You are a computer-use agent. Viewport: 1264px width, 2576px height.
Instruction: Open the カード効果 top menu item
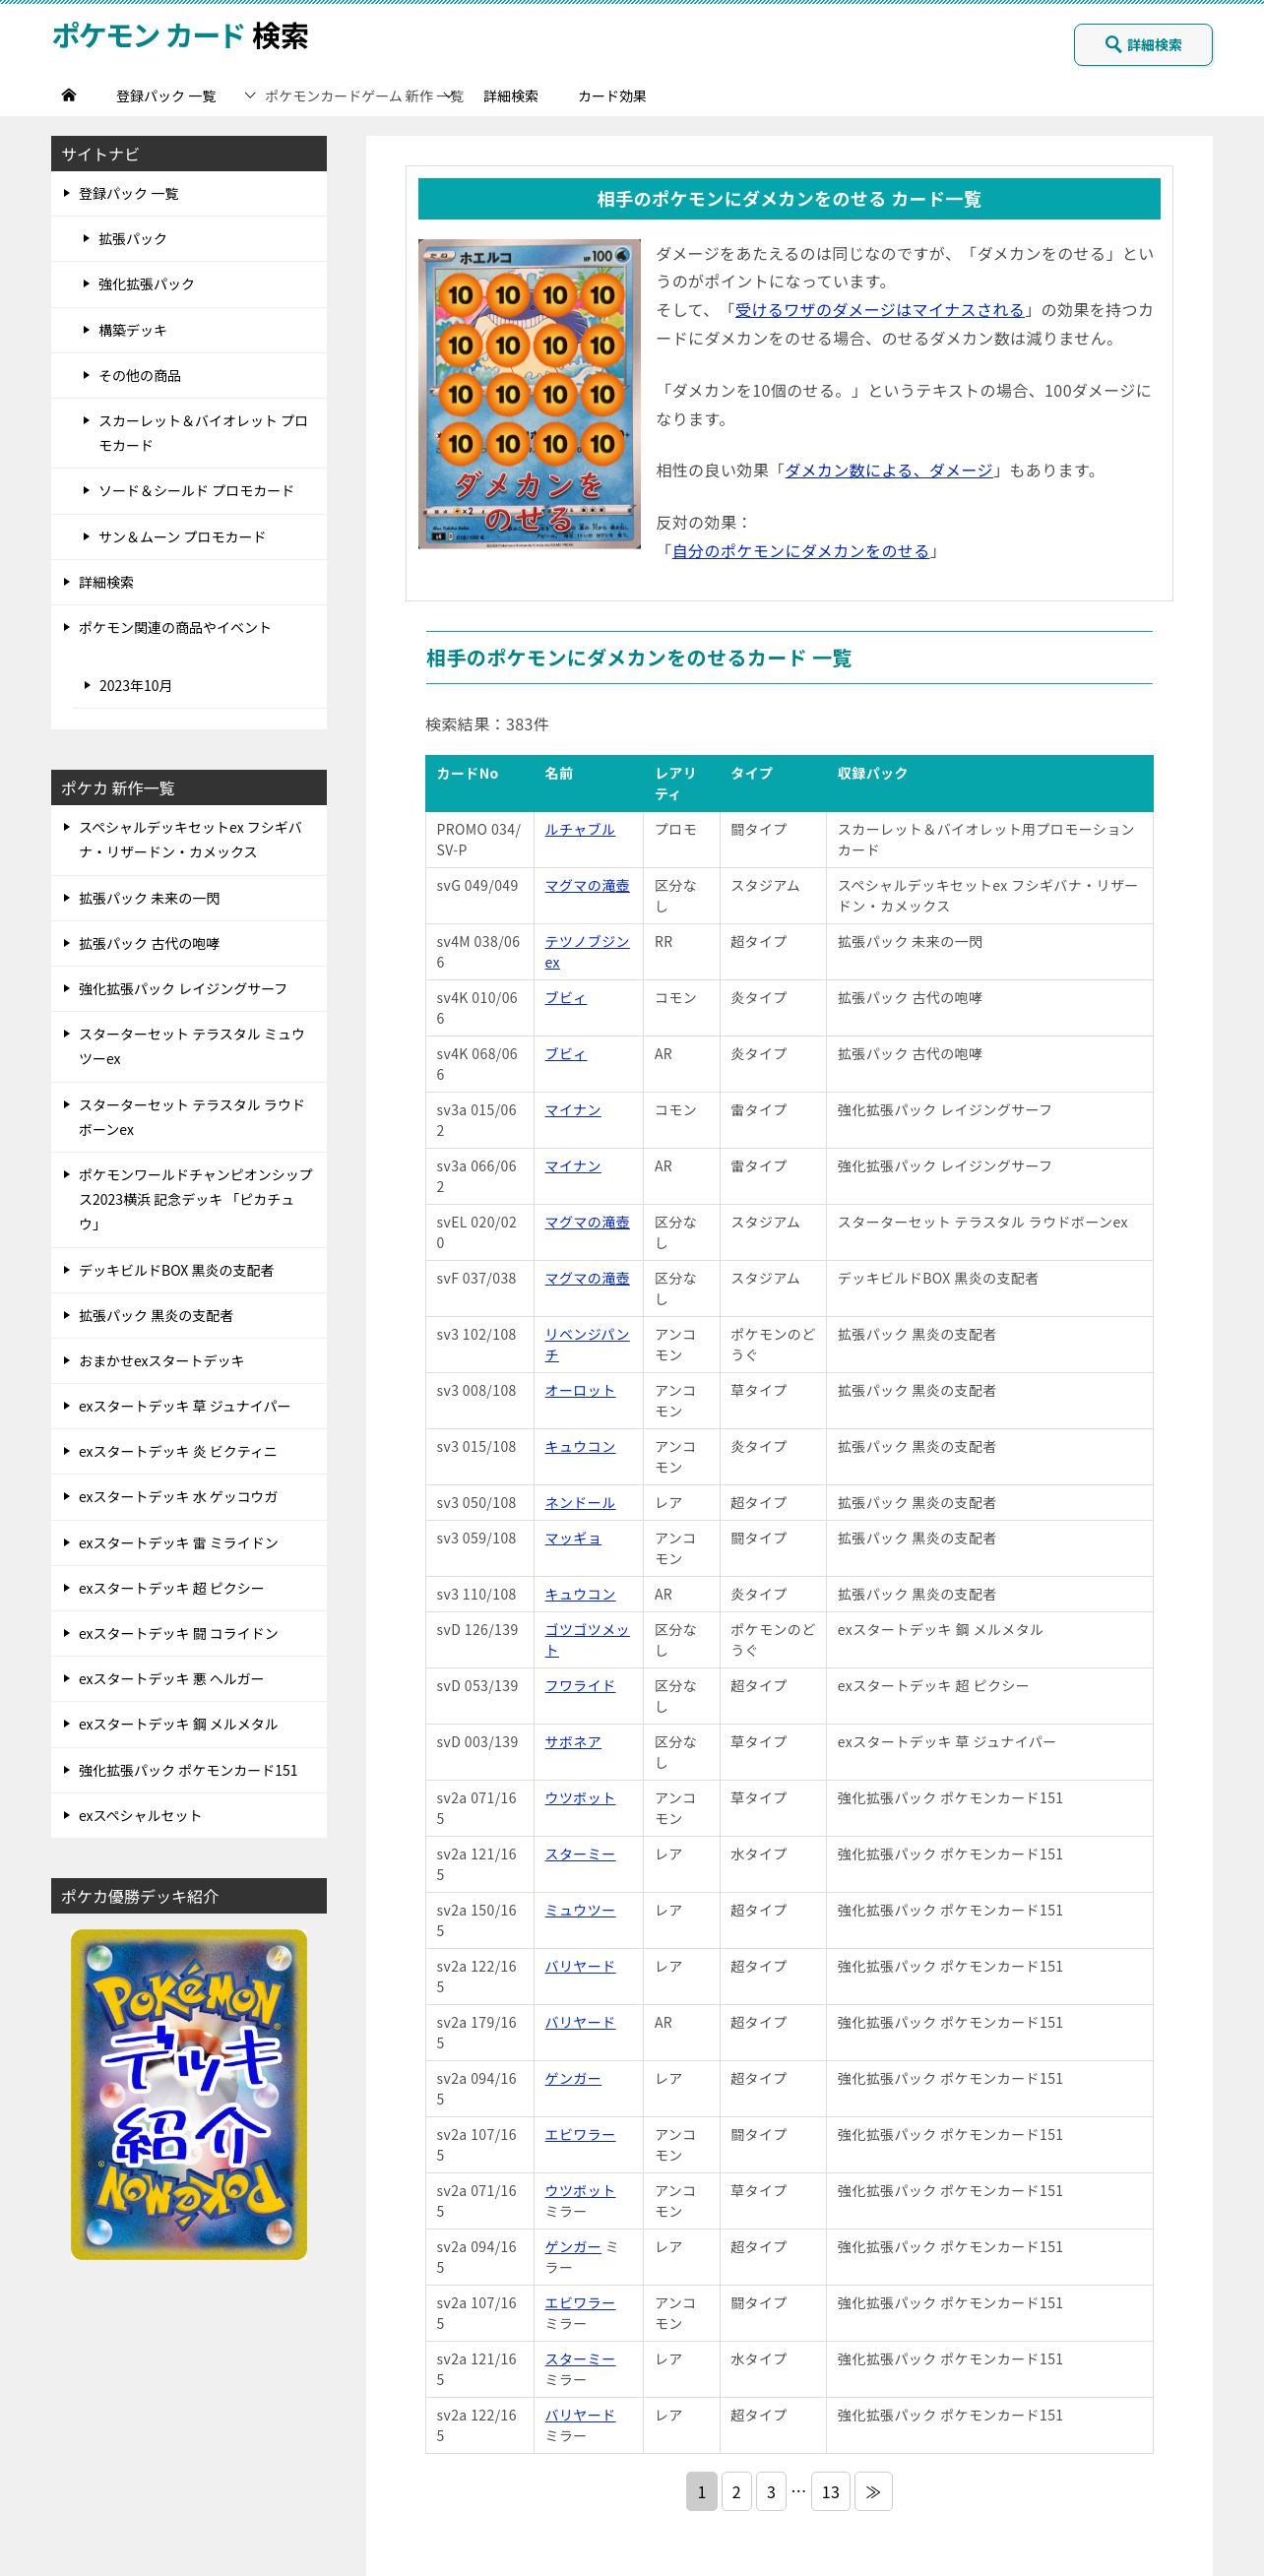[x=612, y=96]
